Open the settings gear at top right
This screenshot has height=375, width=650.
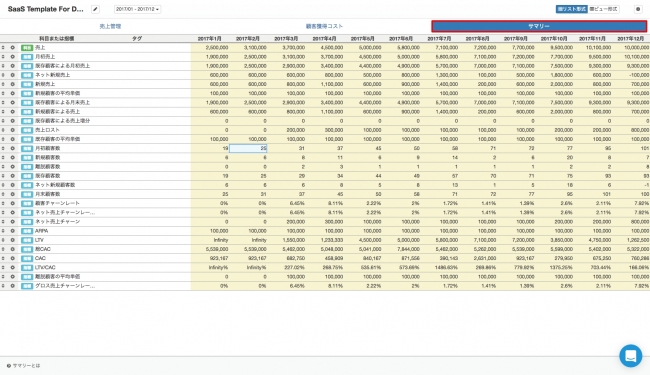click(638, 9)
